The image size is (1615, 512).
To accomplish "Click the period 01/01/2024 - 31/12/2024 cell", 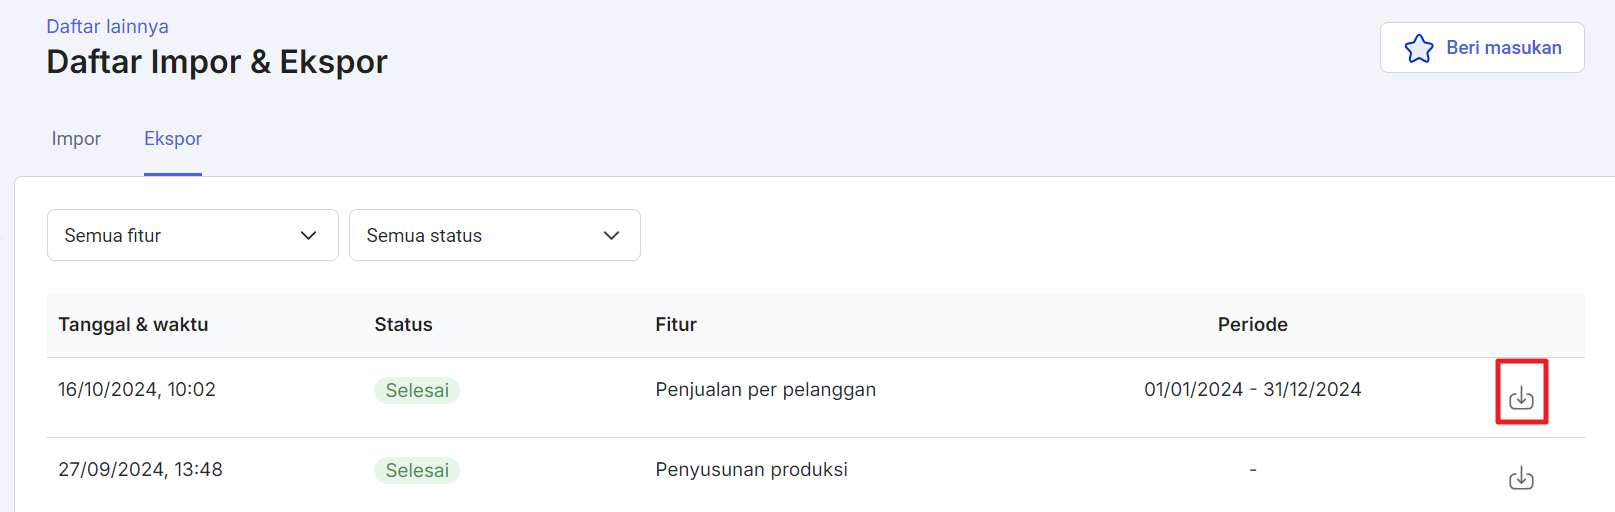I will tap(1252, 390).
